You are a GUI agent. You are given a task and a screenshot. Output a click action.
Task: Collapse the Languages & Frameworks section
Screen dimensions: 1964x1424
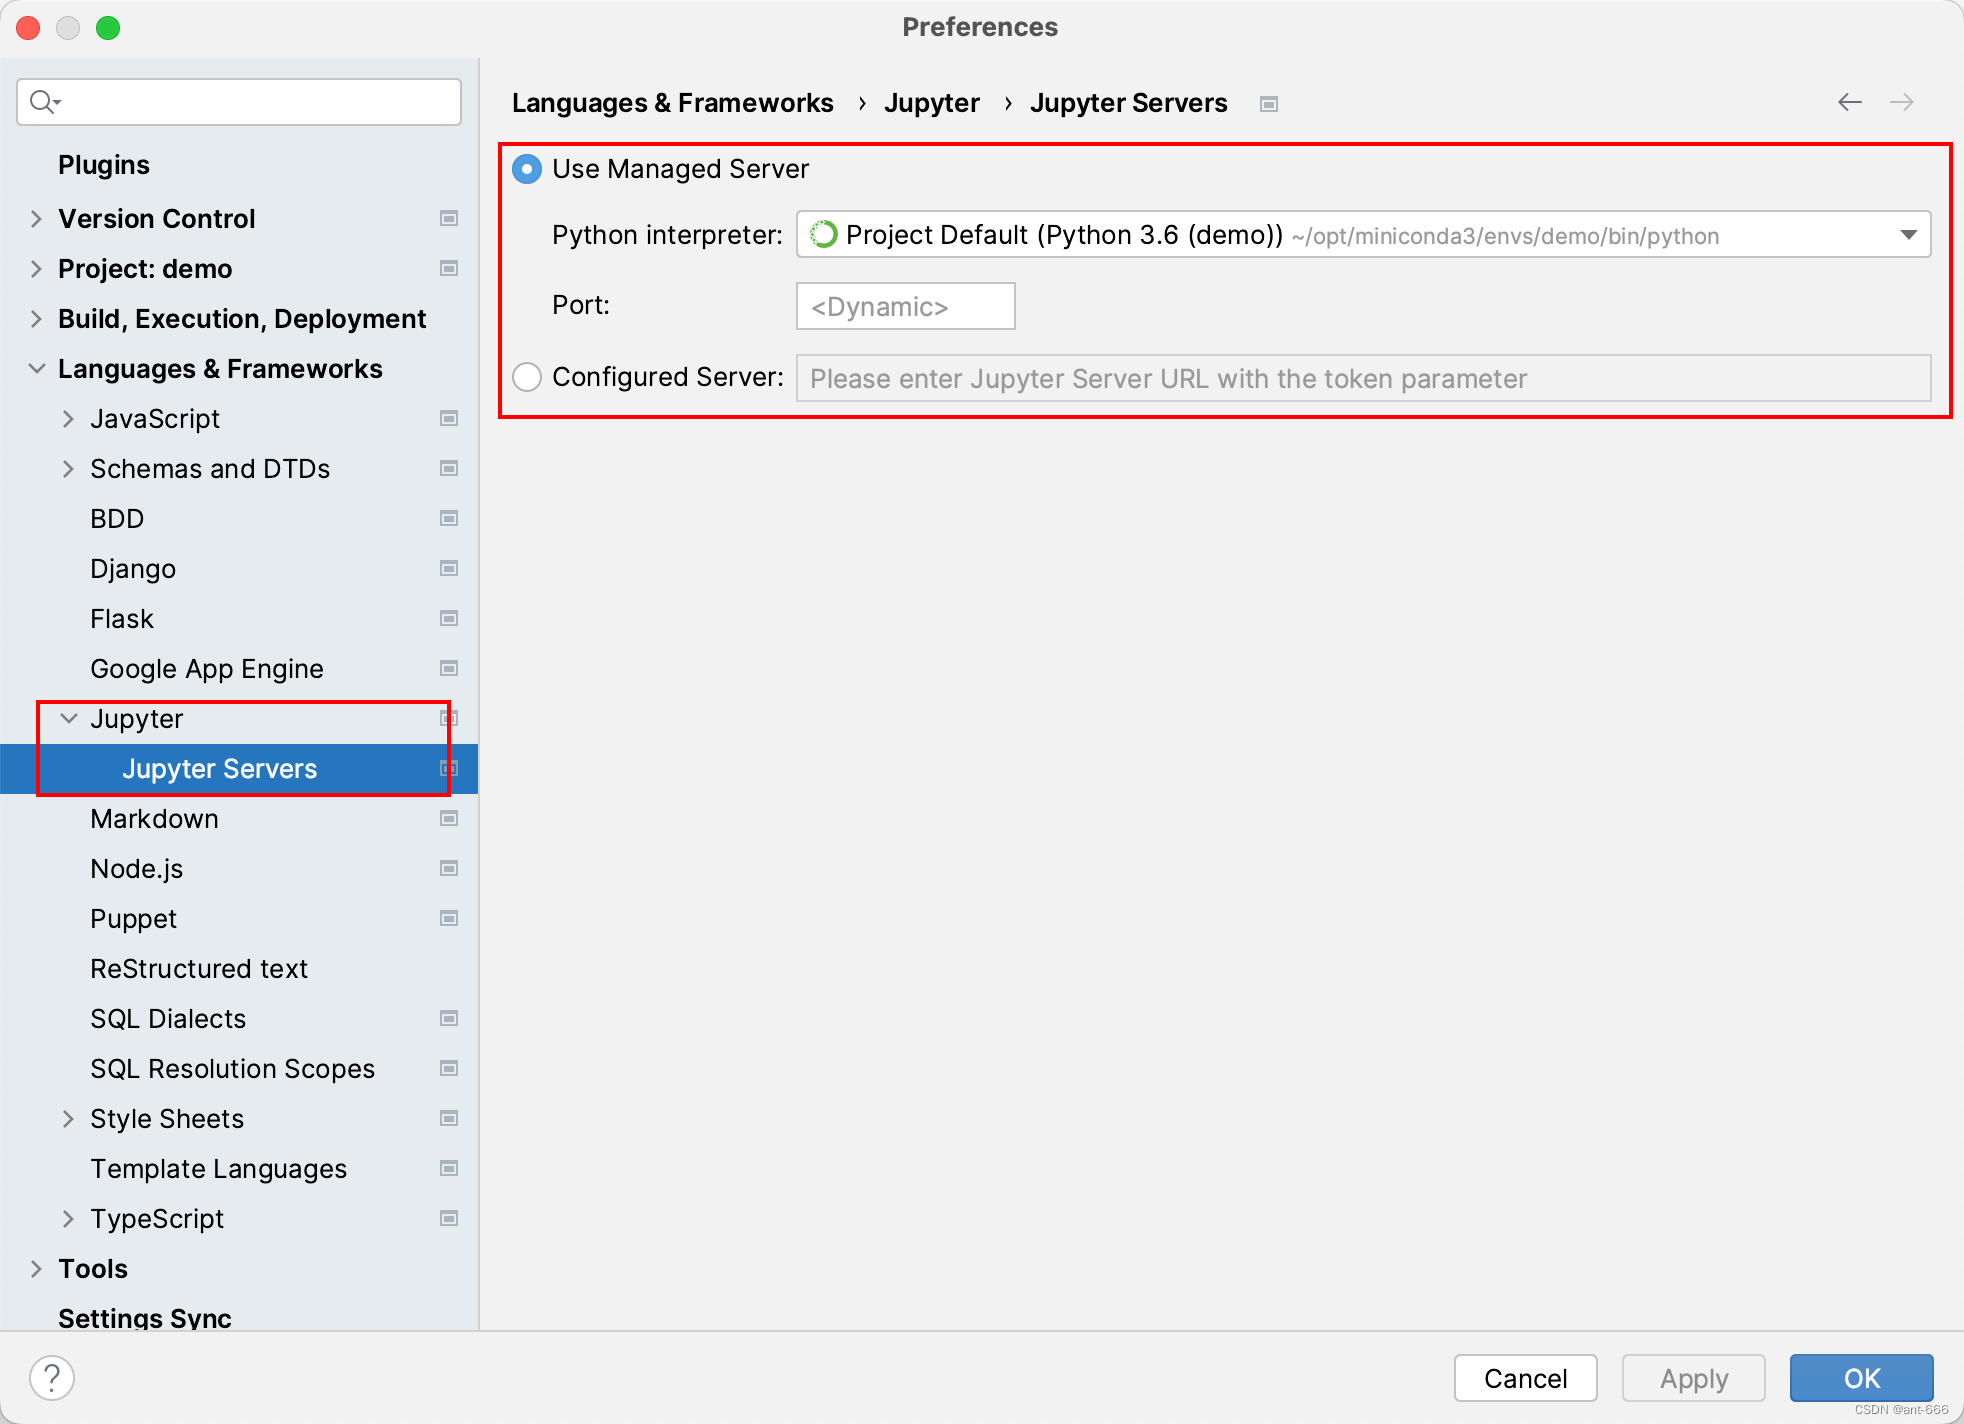(36, 368)
